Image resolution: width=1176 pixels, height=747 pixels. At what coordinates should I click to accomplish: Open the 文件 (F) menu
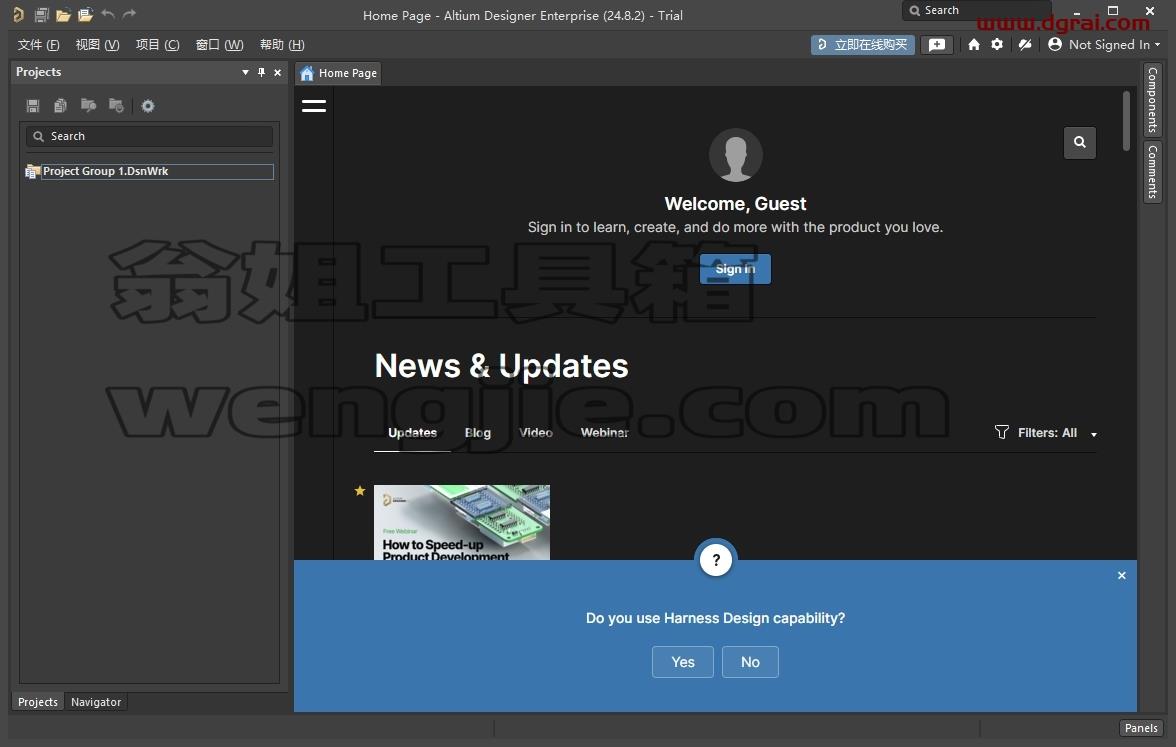tap(38, 45)
